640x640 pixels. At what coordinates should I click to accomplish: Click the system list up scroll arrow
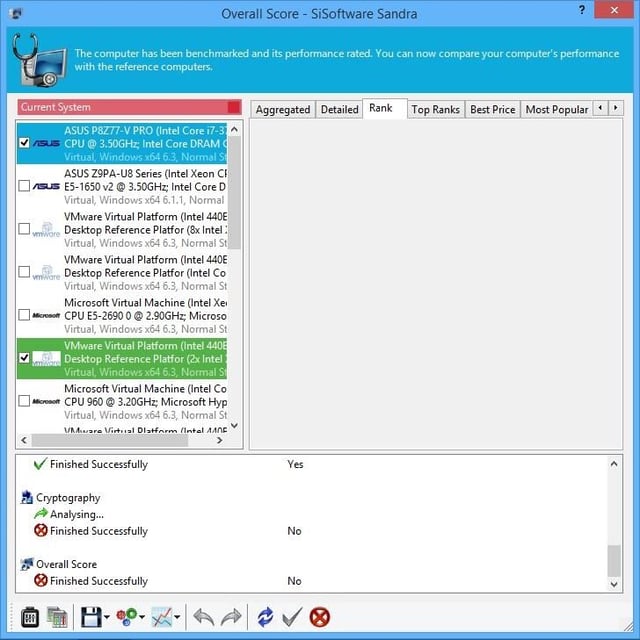(234, 130)
